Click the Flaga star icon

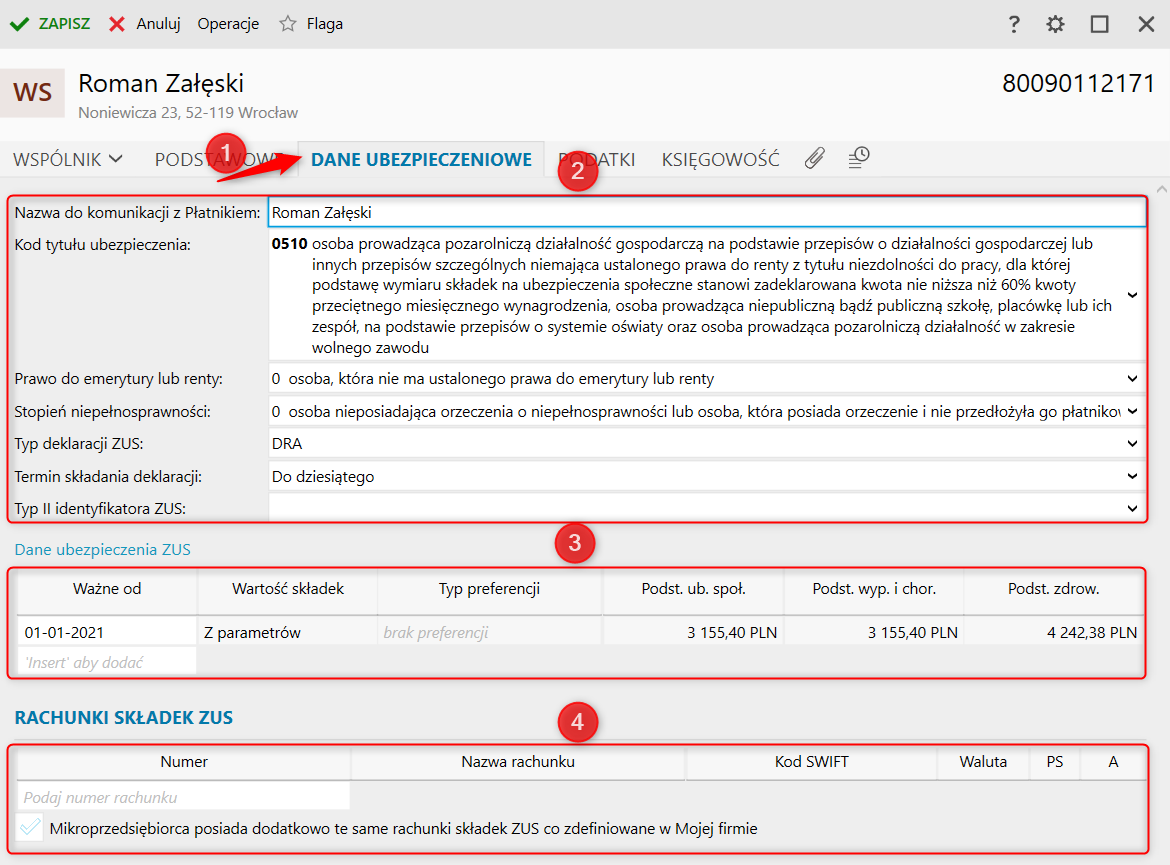coord(287,24)
